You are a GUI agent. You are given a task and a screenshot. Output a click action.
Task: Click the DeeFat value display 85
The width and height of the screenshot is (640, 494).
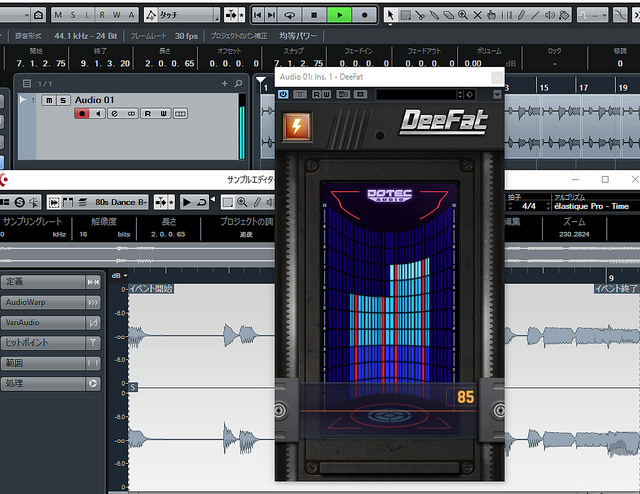point(465,397)
